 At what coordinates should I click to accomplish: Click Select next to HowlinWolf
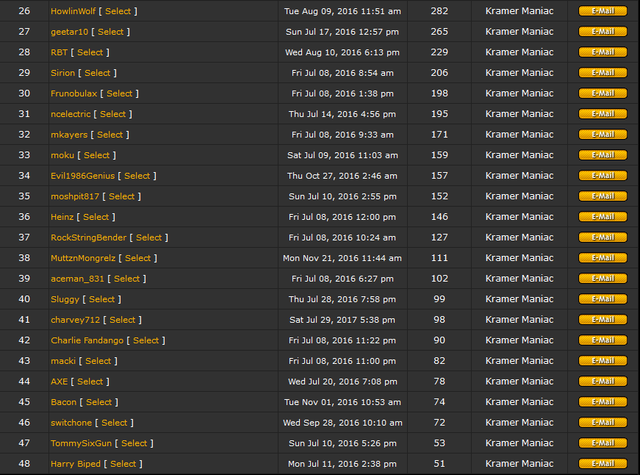(x=118, y=11)
